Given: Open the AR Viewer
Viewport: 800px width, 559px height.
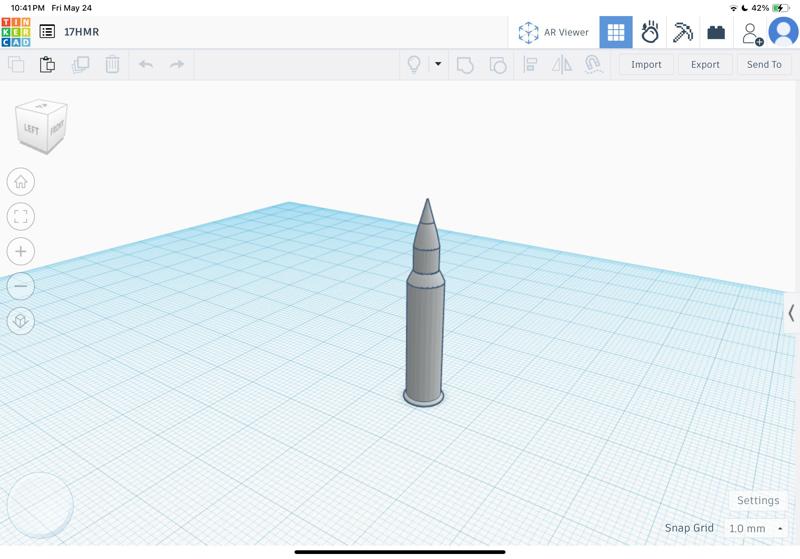Looking at the screenshot, I should (x=554, y=32).
